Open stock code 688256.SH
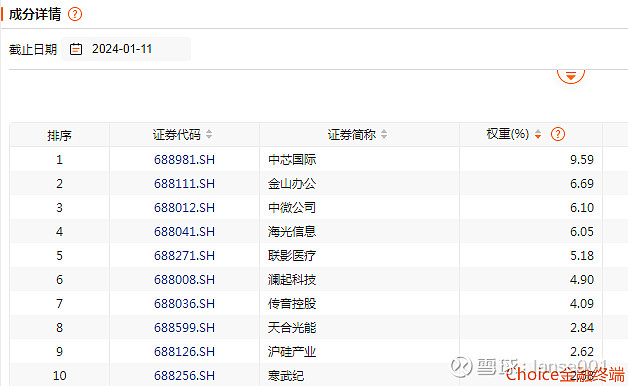The width and height of the screenshot is (628, 386). pyautogui.click(x=184, y=376)
